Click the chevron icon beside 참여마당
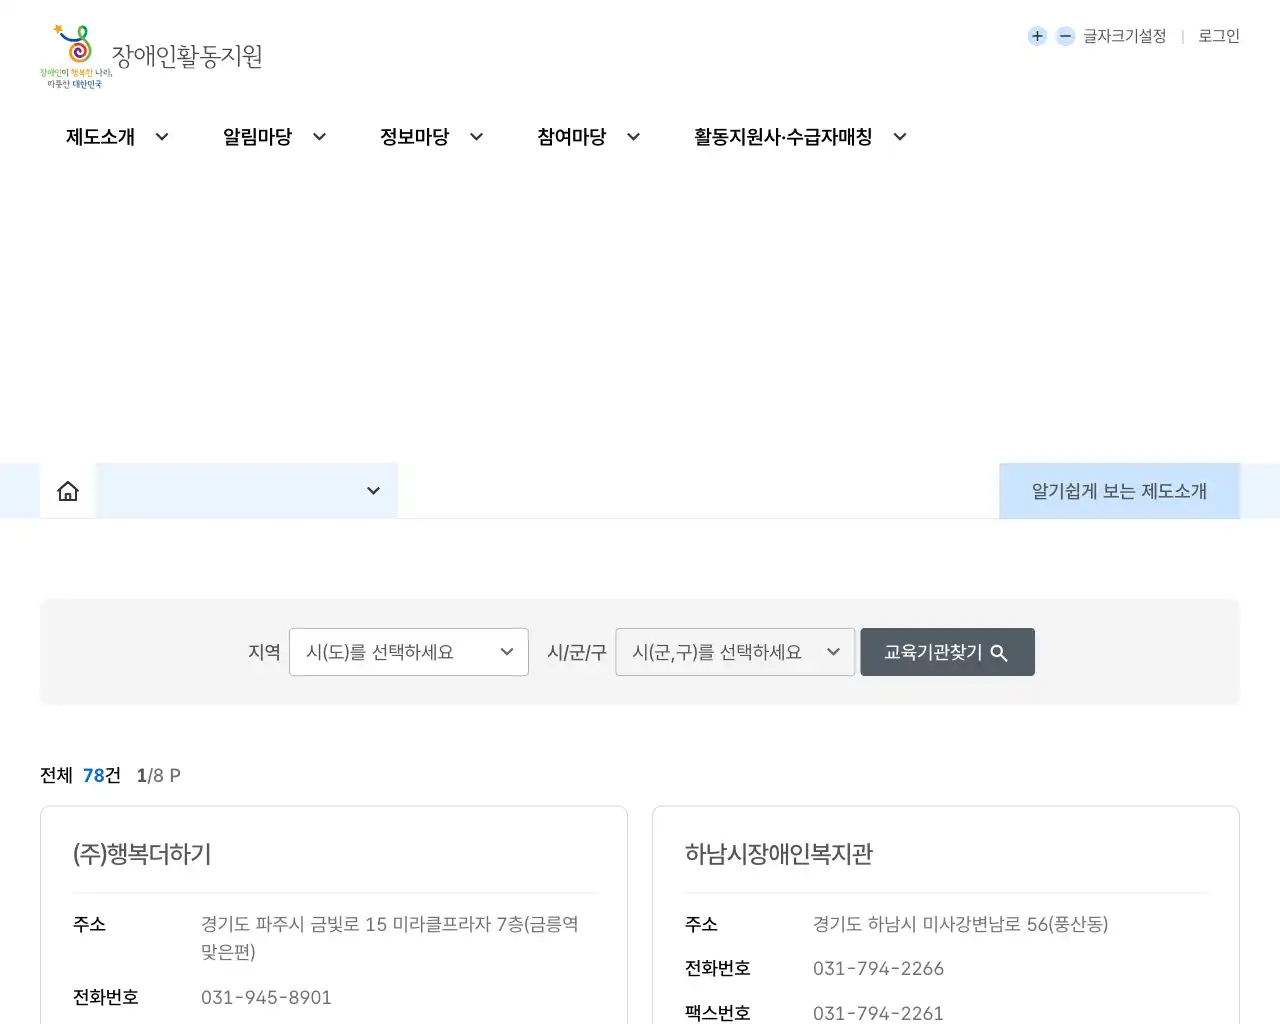The height and width of the screenshot is (1024, 1280). tap(633, 137)
